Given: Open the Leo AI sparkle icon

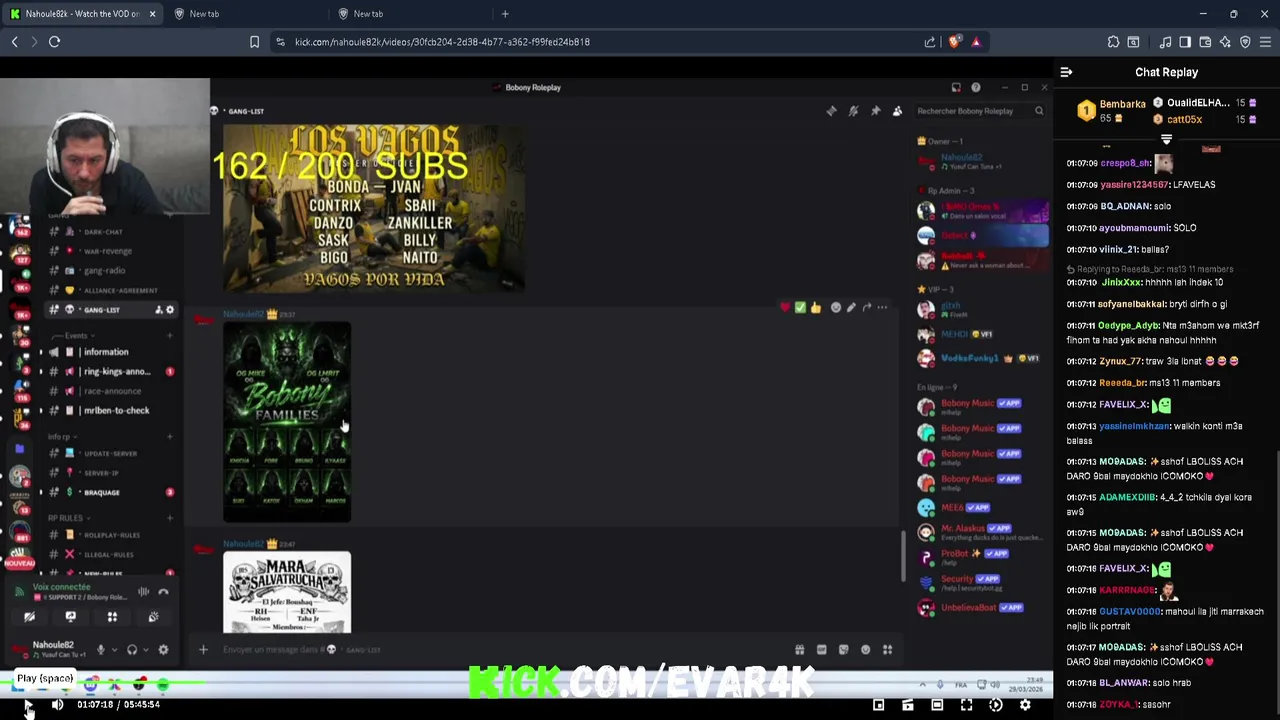Looking at the screenshot, I should (1225, 42).
